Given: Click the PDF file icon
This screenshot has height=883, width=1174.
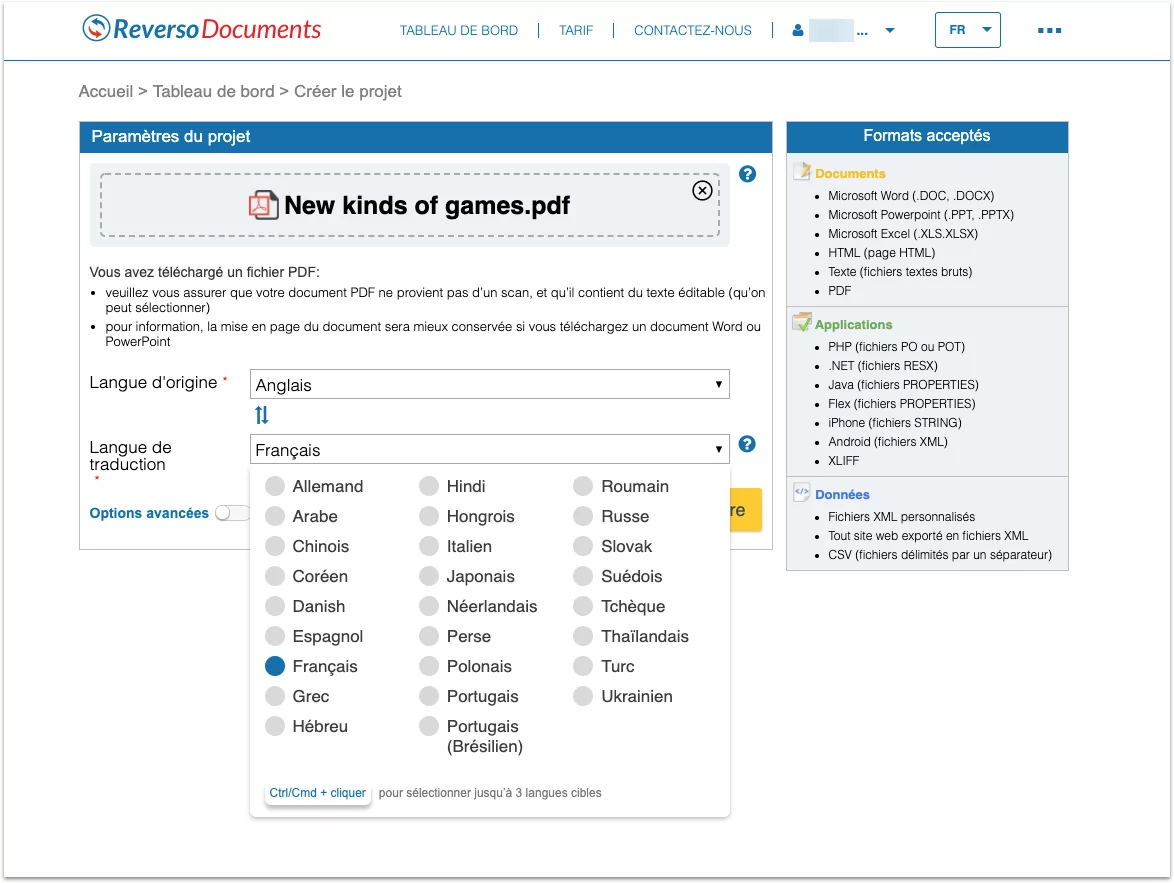Looking at the screenshot, I should coord(263,204).
